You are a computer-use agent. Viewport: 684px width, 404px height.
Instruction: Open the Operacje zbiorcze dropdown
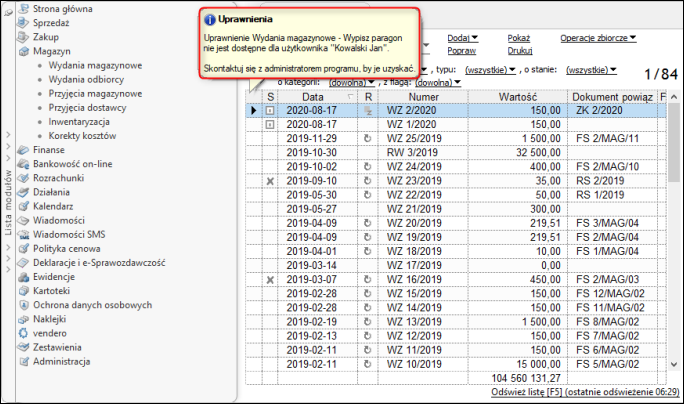[x=598, y=38]
